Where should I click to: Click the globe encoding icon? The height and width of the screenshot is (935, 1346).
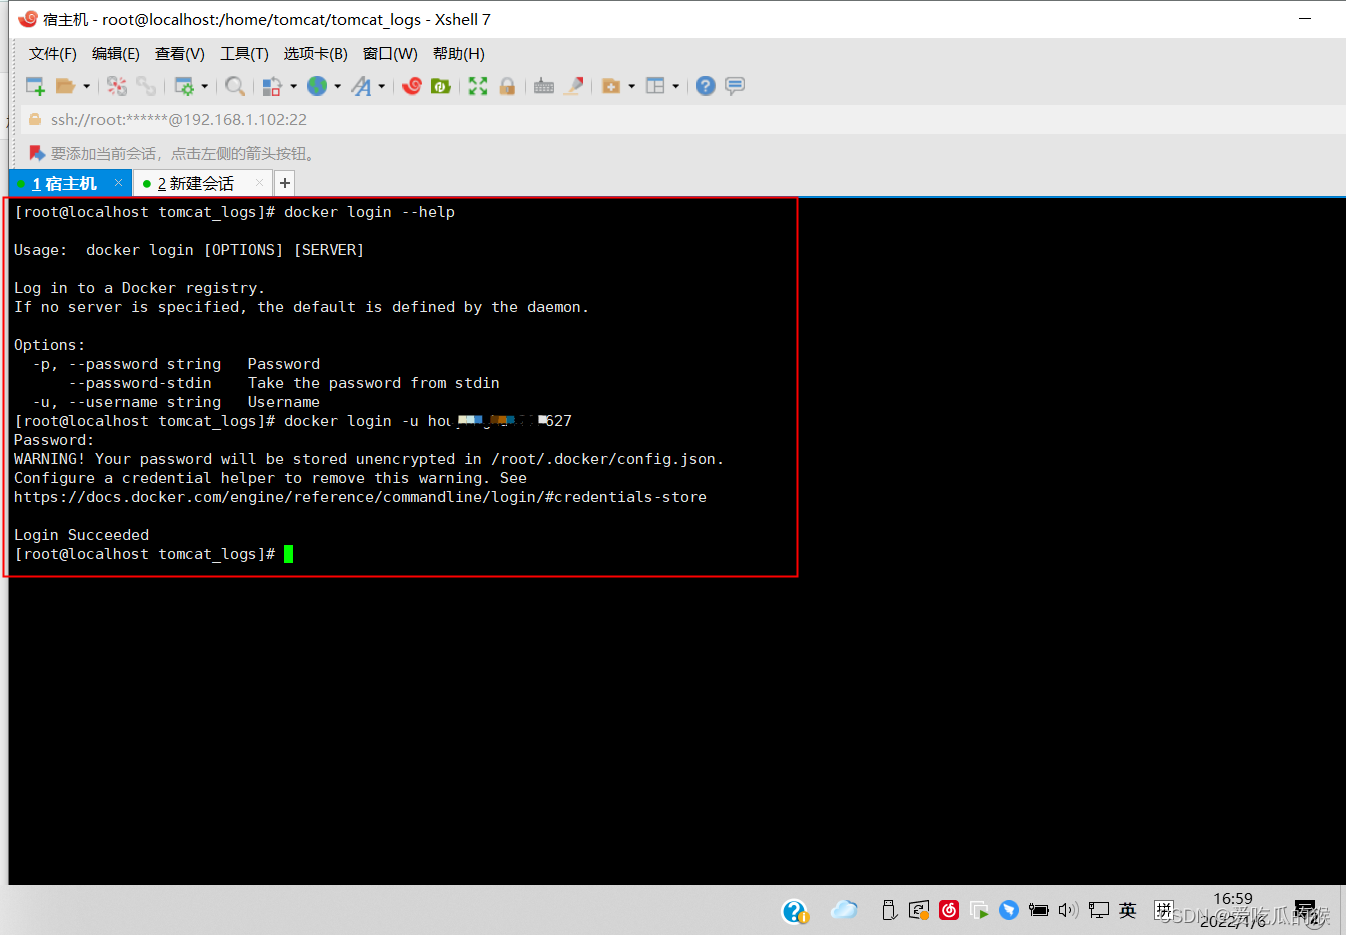317,86
